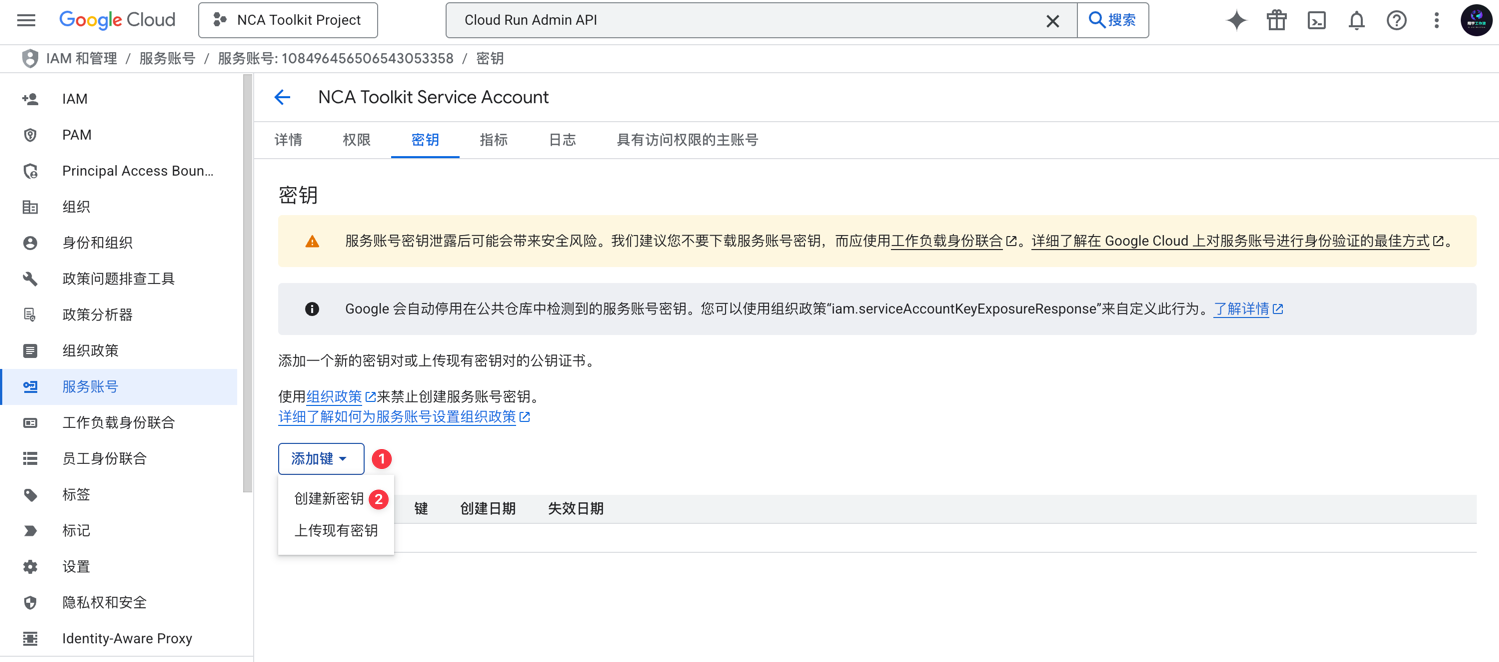Image resolution: width=1499 pixels, height=662 pixels.
Task: Open 工作负载身份联合 sidebar entry
Action: pyautogui.click(x=114, y=422)
